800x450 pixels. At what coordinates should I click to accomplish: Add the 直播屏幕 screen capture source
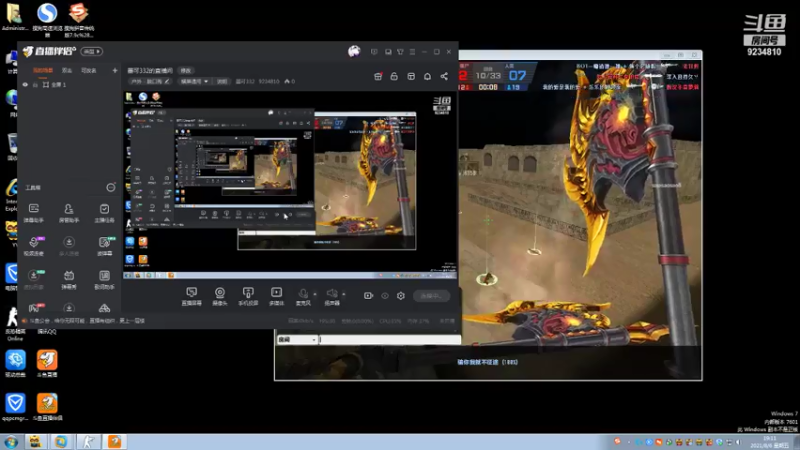tap(192, 296)
